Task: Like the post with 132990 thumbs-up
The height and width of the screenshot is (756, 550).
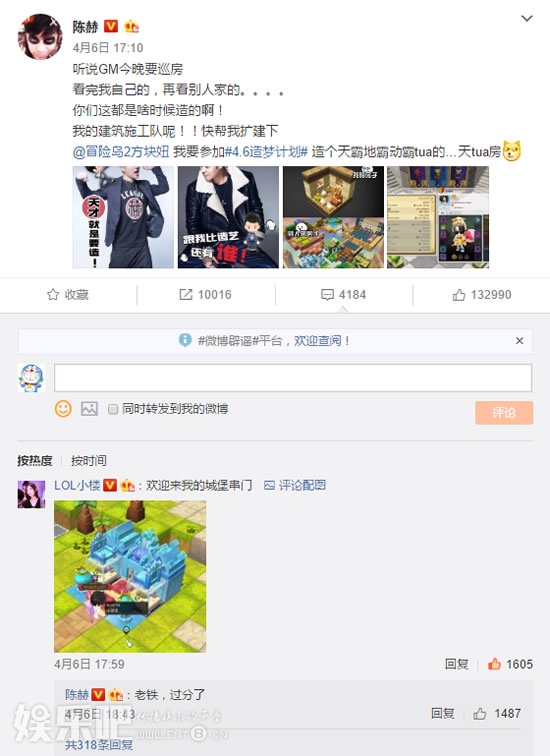Action: (482, 295)
